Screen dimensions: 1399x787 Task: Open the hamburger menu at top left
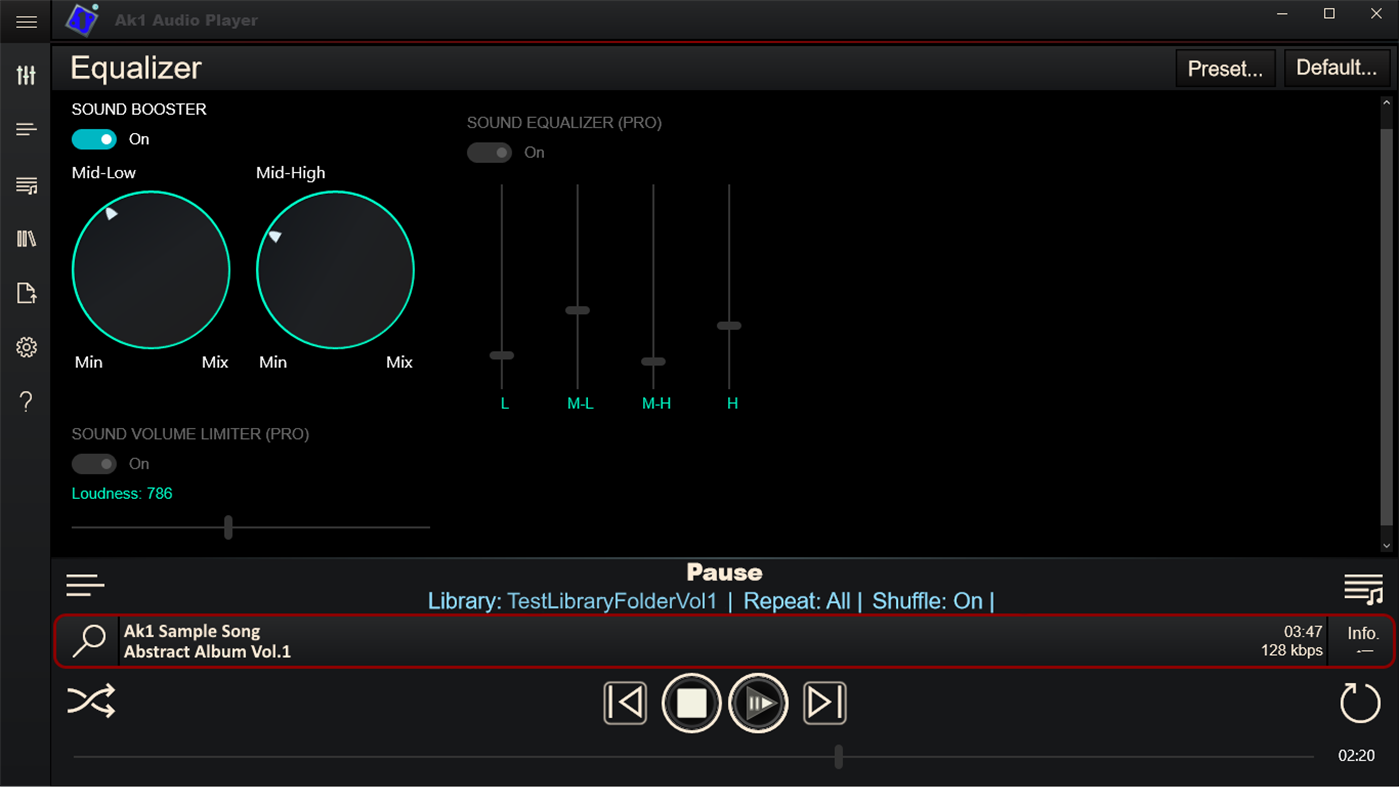pyautogui.click(x=26, y=20)
